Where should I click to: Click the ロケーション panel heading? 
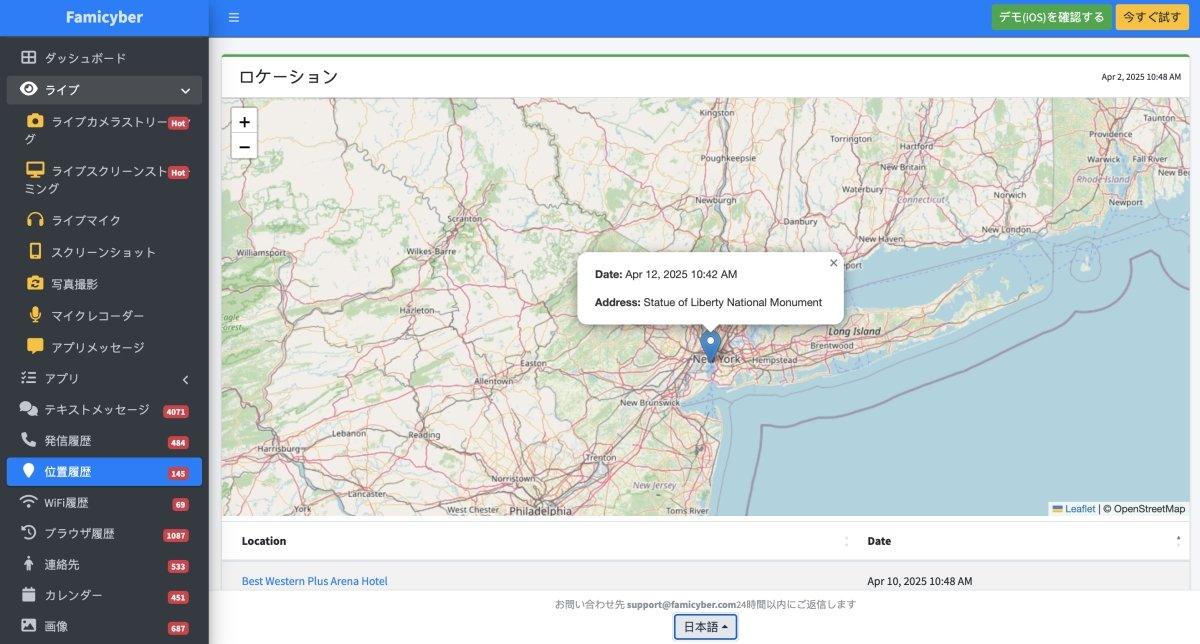tap(288, 76)
